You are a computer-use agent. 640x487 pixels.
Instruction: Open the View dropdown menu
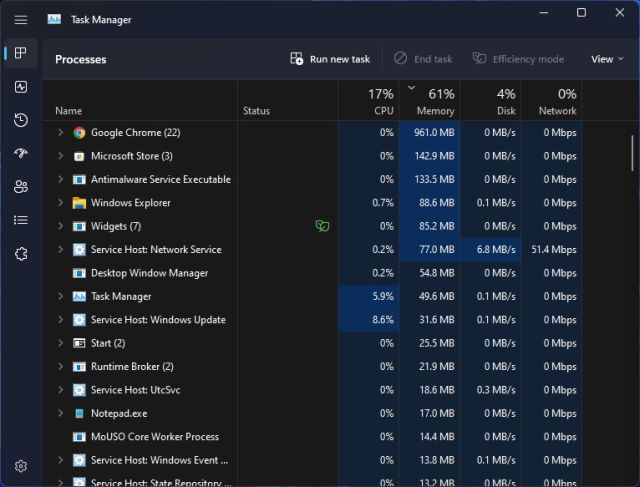607,59
